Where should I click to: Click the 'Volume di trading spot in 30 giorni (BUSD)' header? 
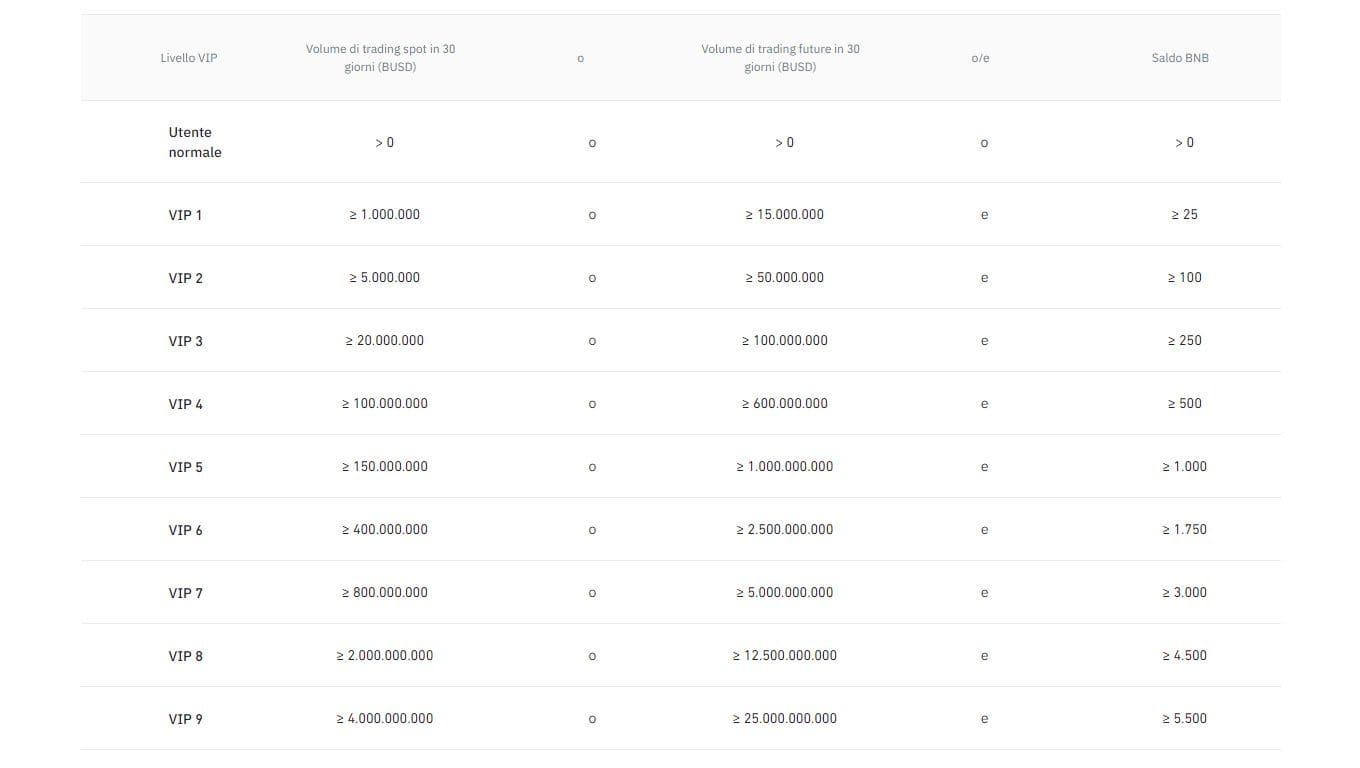click(x=380, y=58)
